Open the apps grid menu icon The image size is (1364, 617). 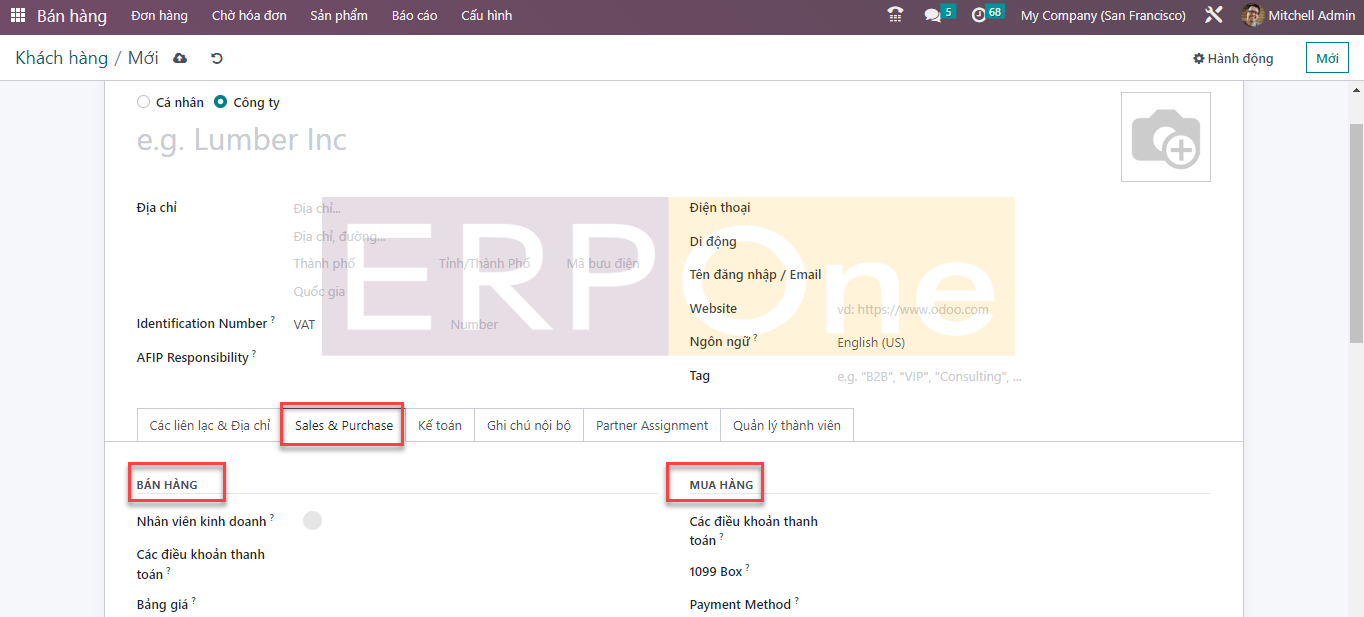coord(18,16)
